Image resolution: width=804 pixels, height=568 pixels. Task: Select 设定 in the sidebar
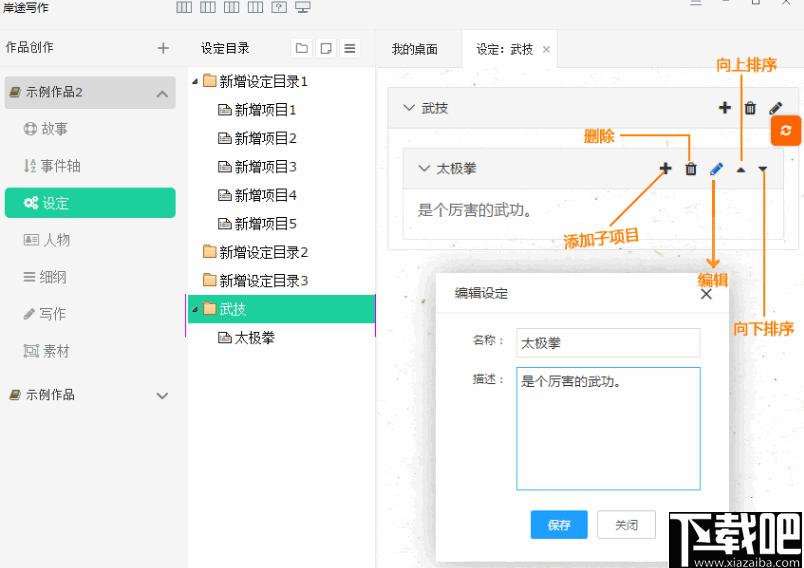(x=90, y=203)
